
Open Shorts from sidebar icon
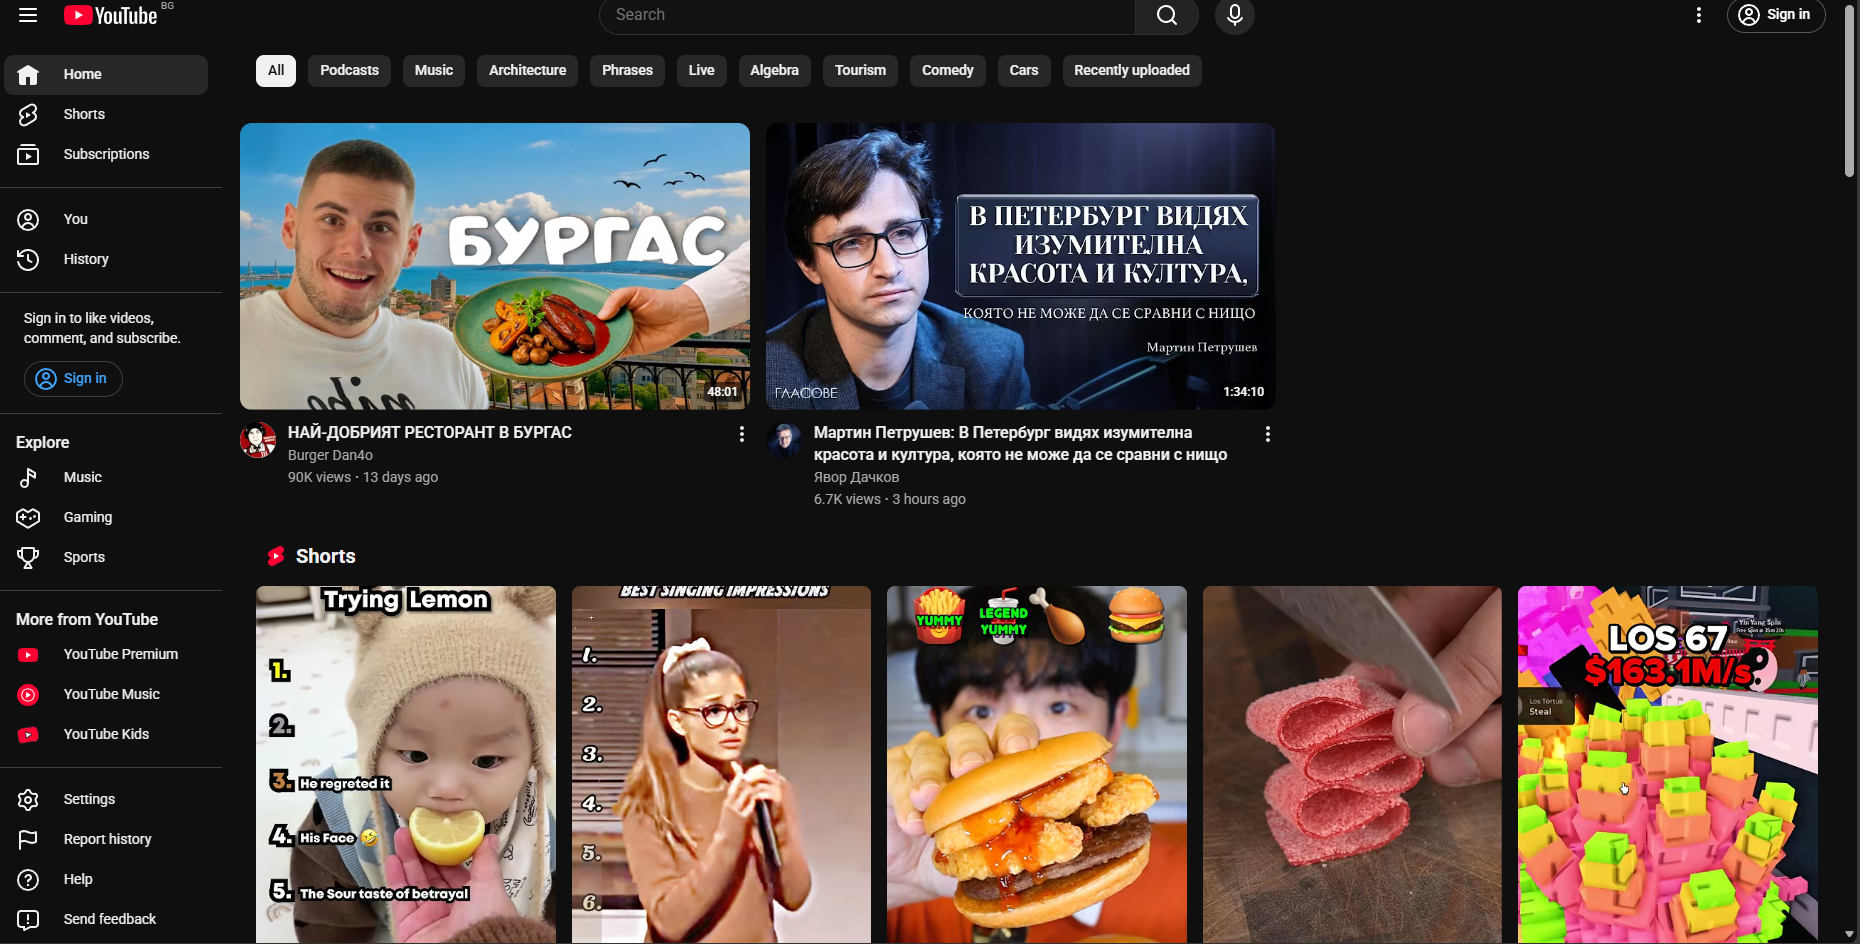click(28, 115)
